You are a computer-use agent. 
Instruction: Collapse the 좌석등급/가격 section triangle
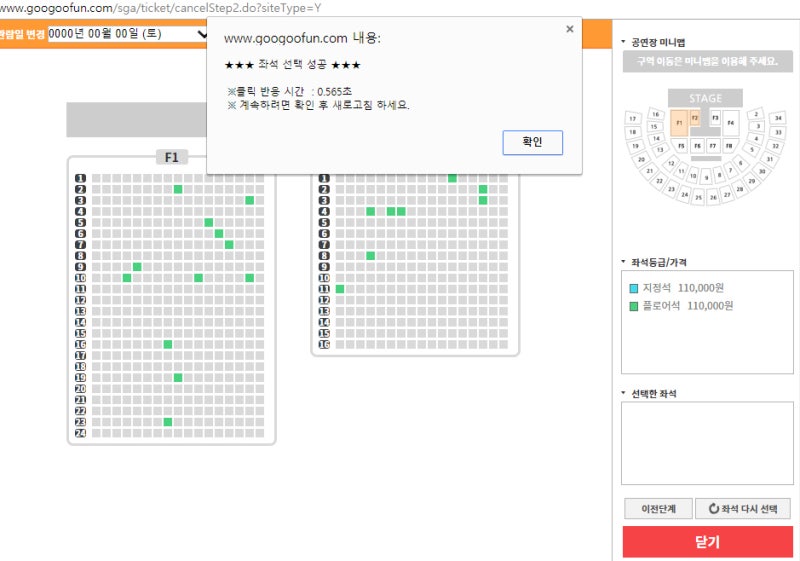pyautogui.click(x=623, y=262)
